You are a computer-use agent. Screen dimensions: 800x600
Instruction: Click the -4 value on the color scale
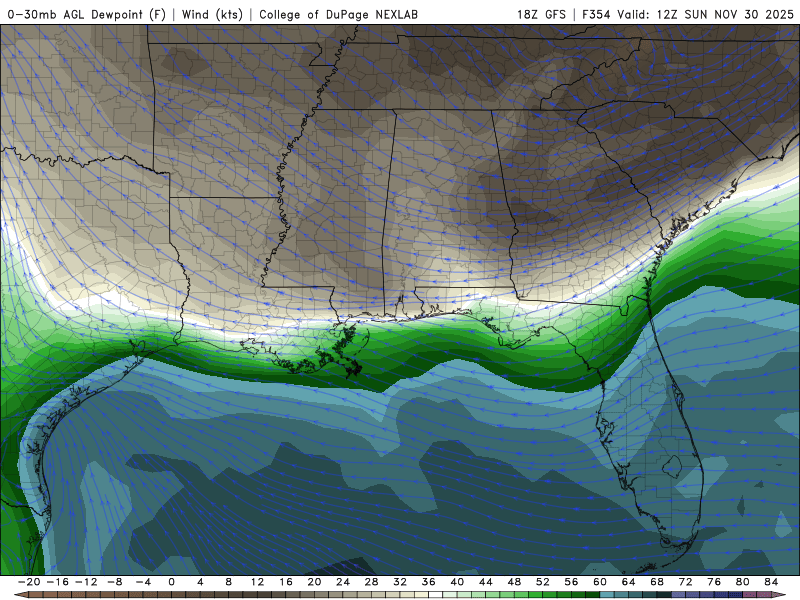143,582
